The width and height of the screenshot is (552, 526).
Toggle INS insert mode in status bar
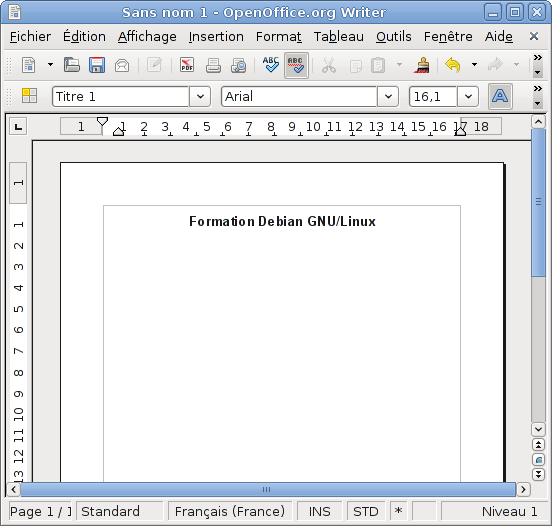click(320, 511)
